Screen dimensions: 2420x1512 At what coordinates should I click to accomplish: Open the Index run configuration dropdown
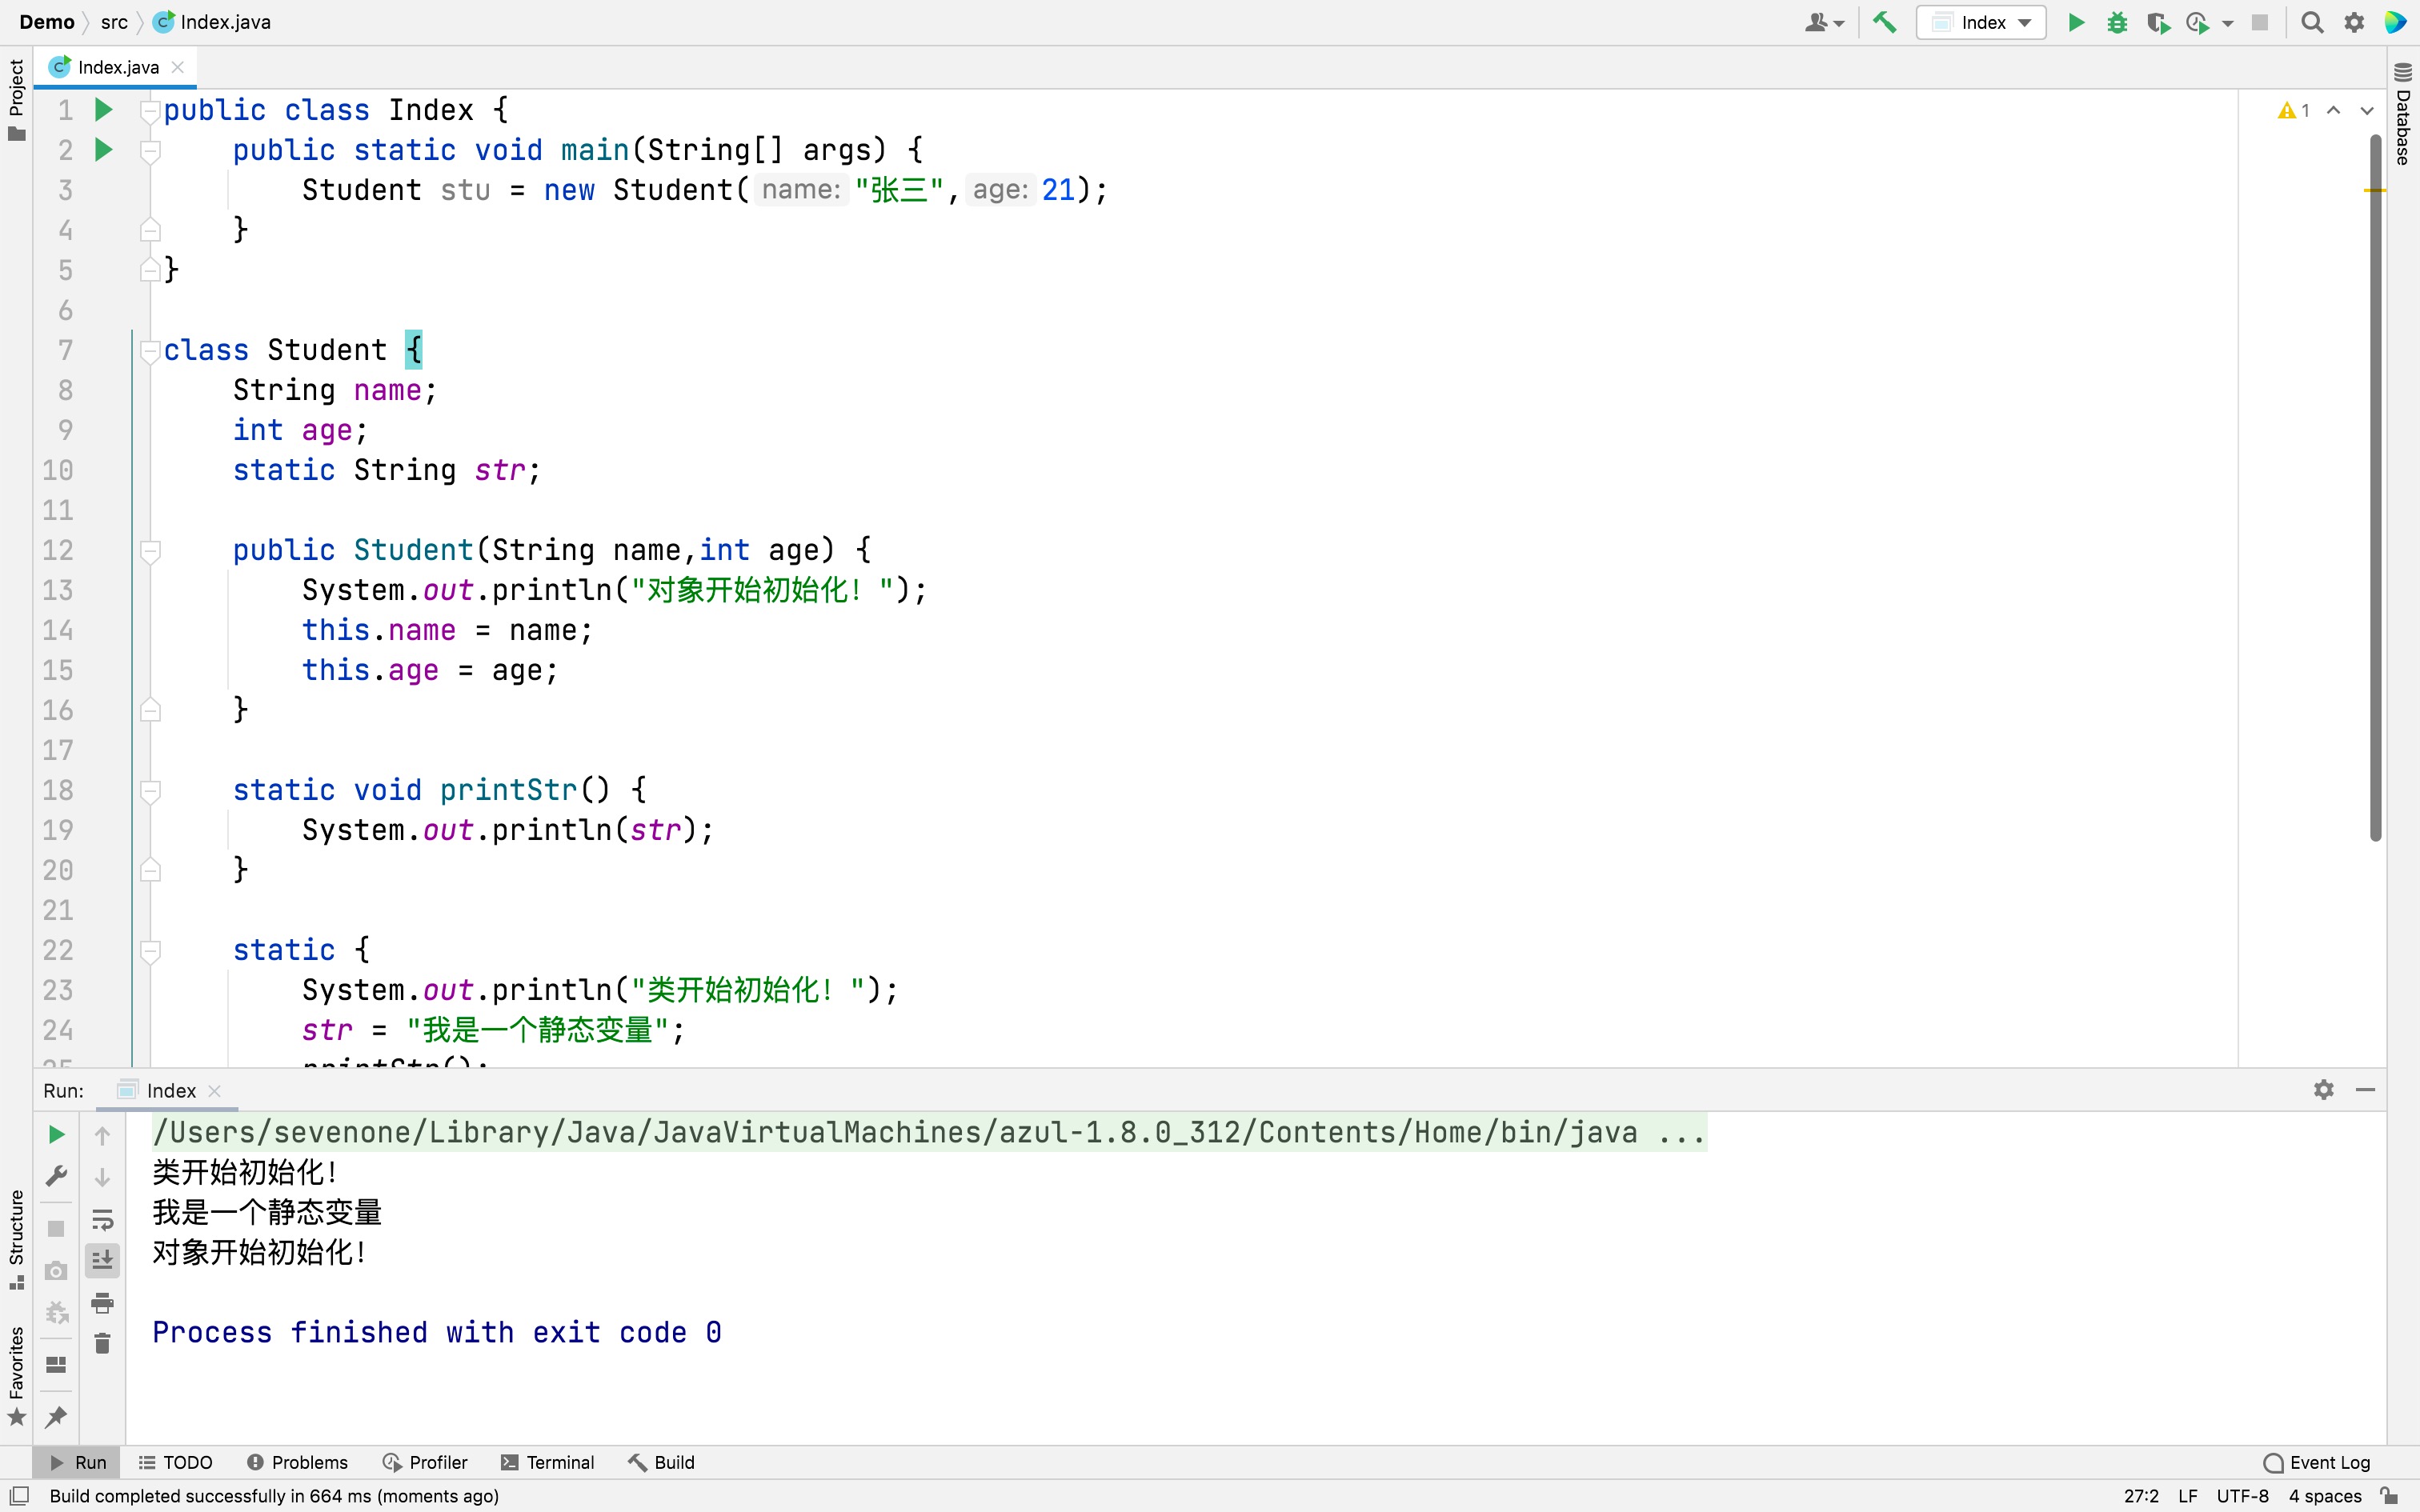pos(1980,22)
